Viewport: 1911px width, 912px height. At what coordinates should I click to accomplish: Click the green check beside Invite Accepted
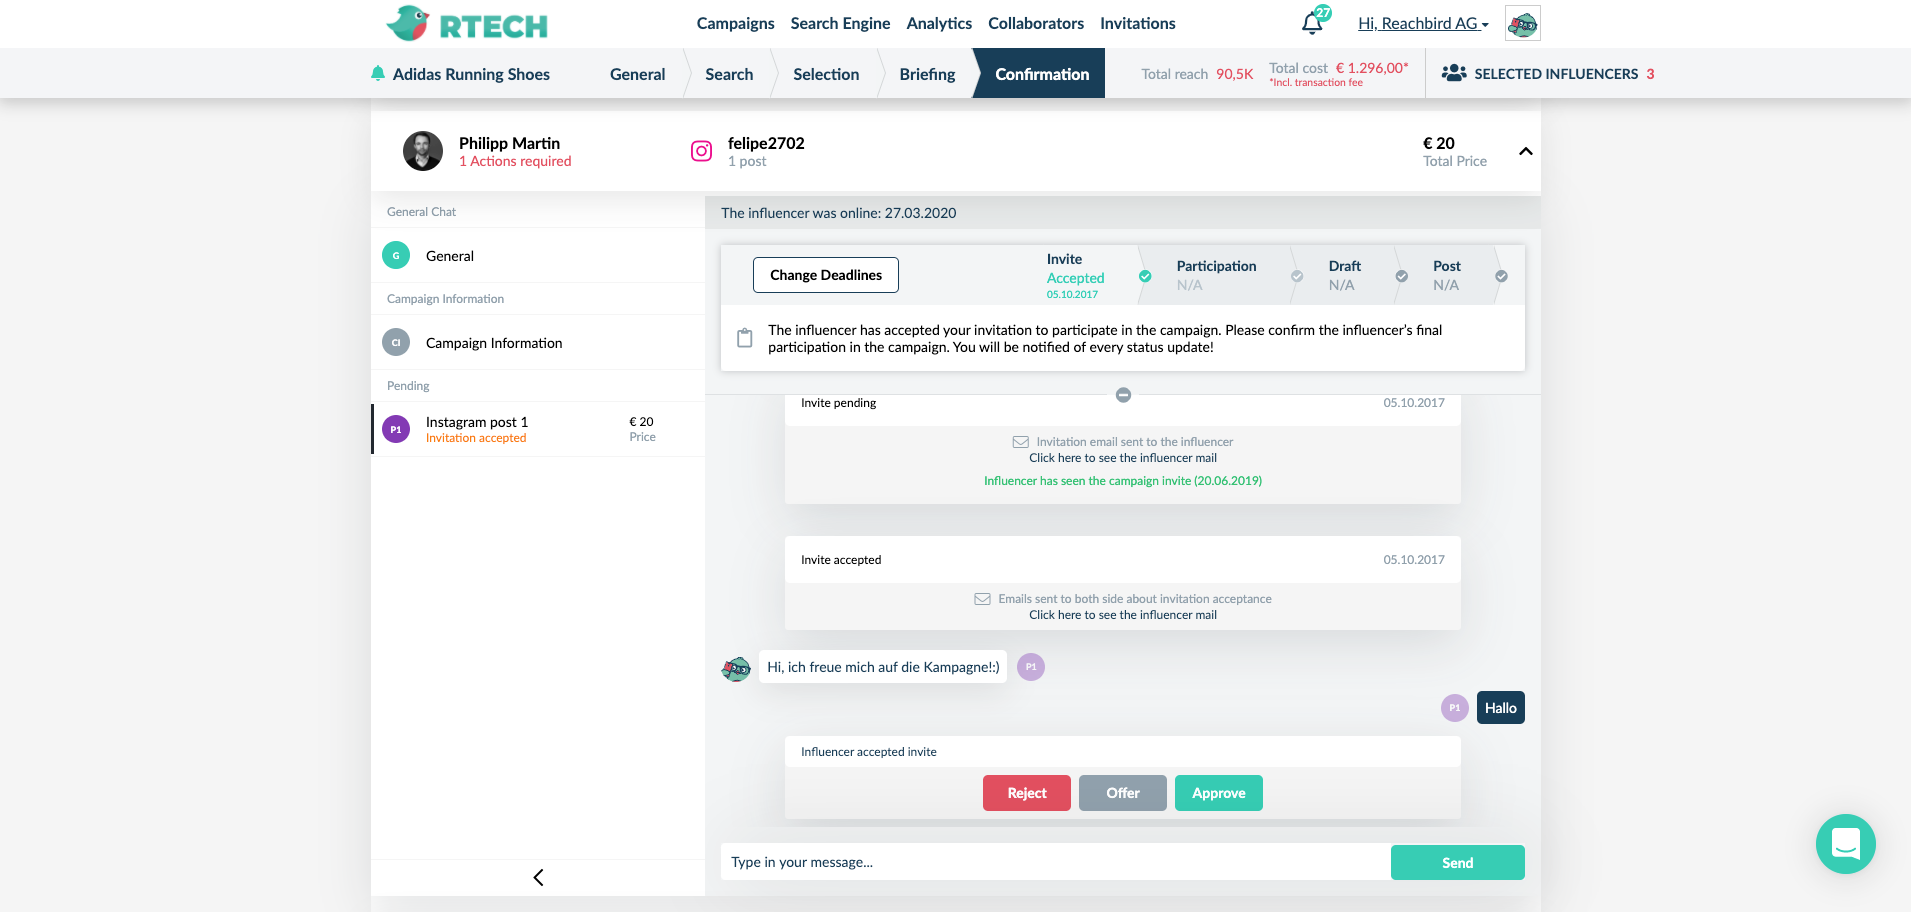[x=1145, y=276]
